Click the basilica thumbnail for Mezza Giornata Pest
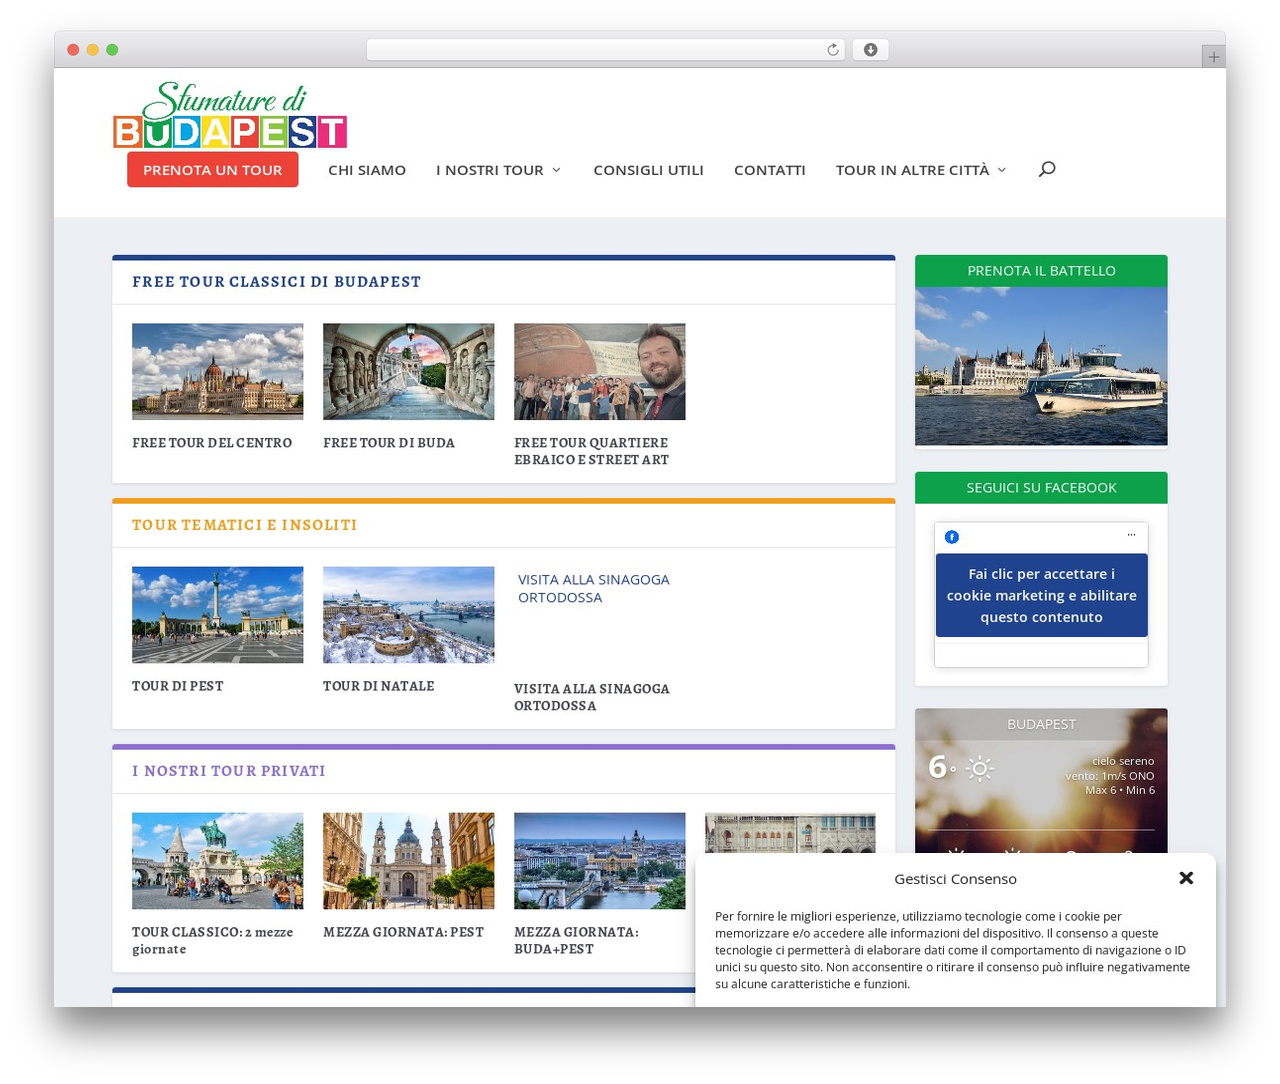This screenshot has height=1084, width=1280. [409, 861]
